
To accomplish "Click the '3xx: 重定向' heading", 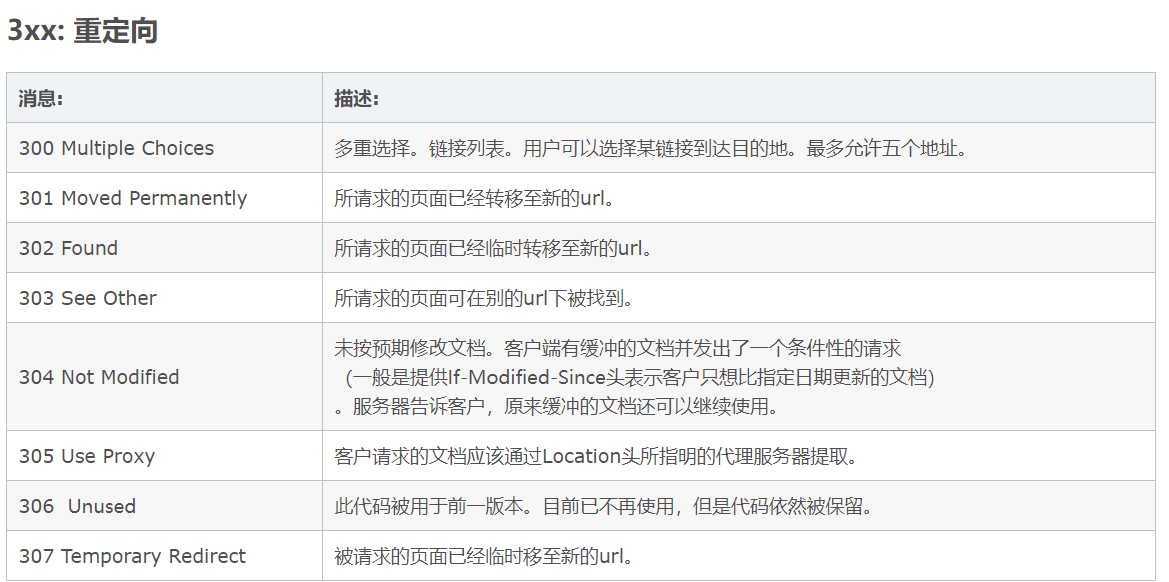I will pos(82,32).
